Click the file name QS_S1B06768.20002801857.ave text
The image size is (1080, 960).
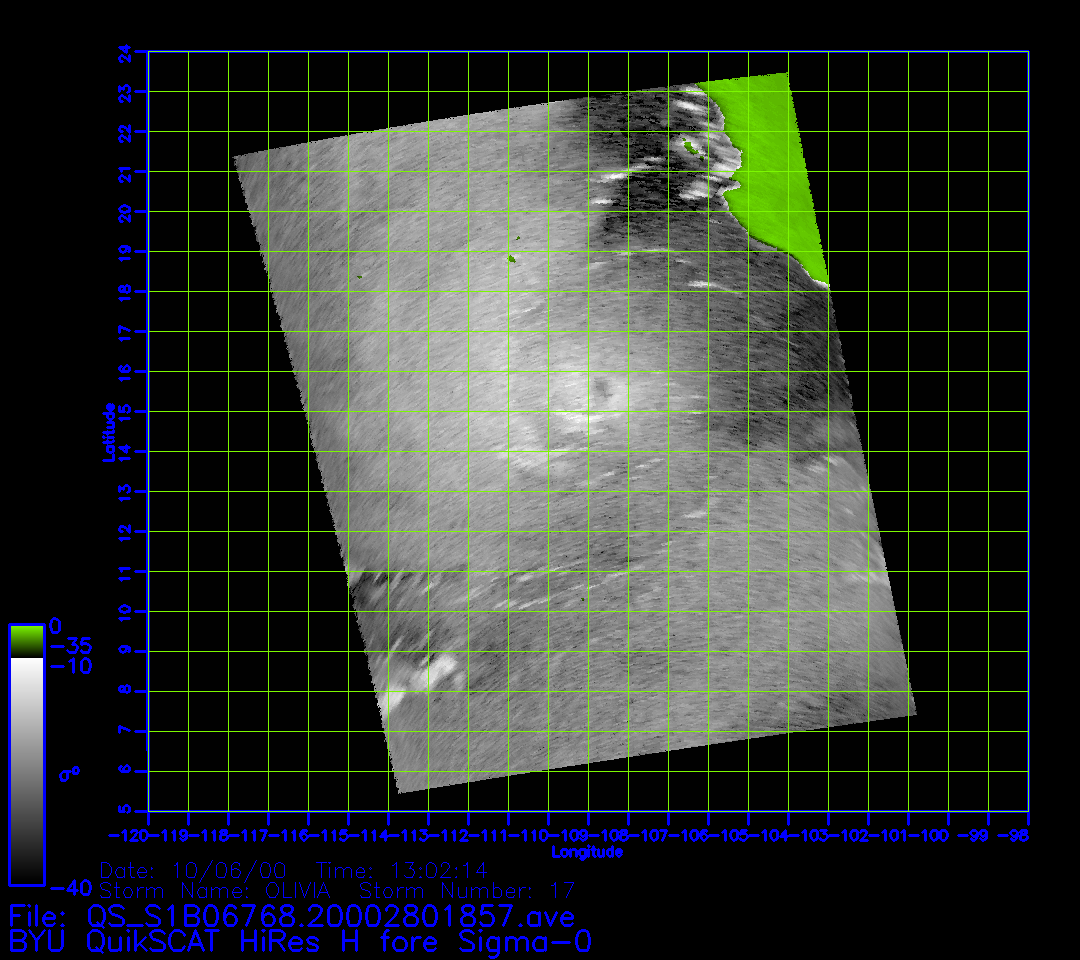click(x=330, y=916)
